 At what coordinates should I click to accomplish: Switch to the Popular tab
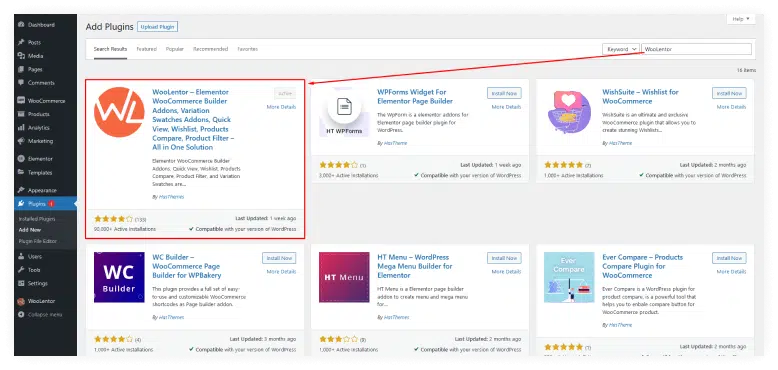(x=175, y=49)
